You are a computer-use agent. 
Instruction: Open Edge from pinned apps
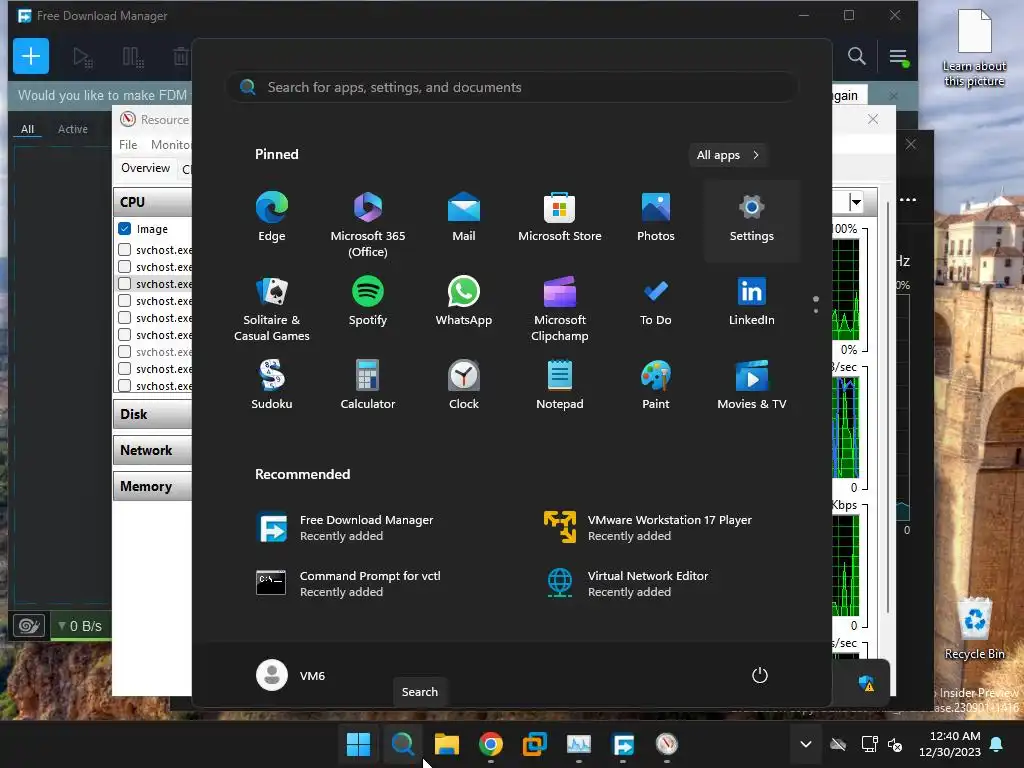point(272,217)
